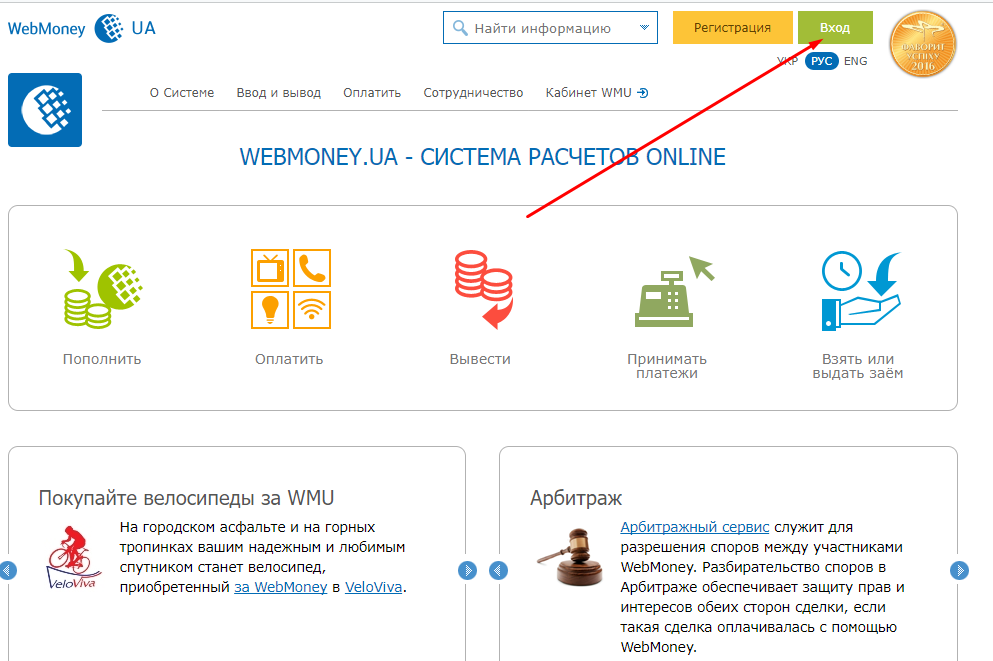Click the wooden gavel image

click(x=571, y=557)
